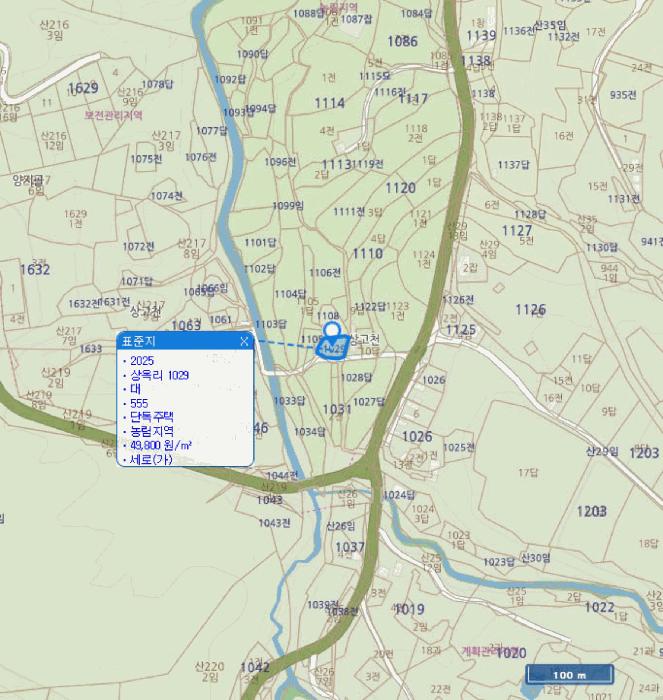The image size is (663, 700).
Task: Click the 산30임 forest parcel label
Action: point(536,558)
